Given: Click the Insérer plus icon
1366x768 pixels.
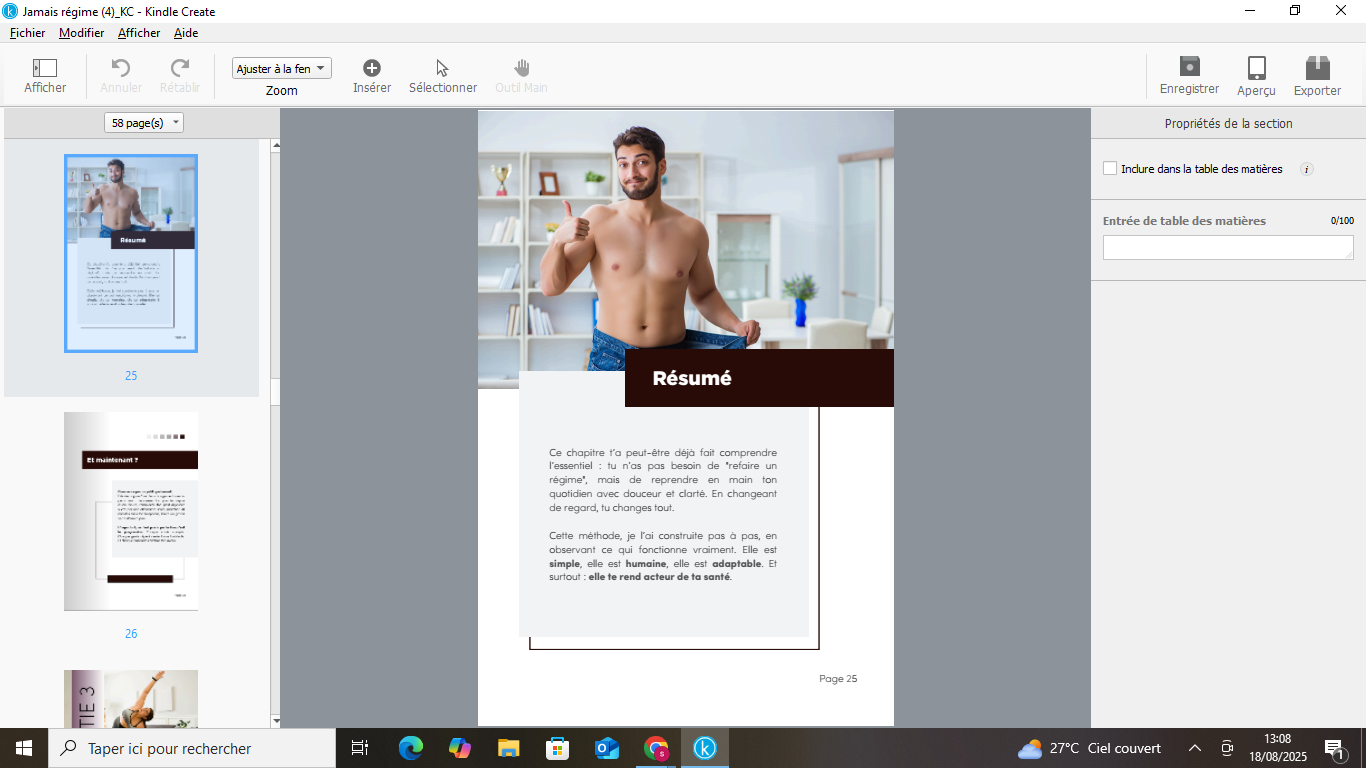Looking at the screenshot, I should point(371,68).
